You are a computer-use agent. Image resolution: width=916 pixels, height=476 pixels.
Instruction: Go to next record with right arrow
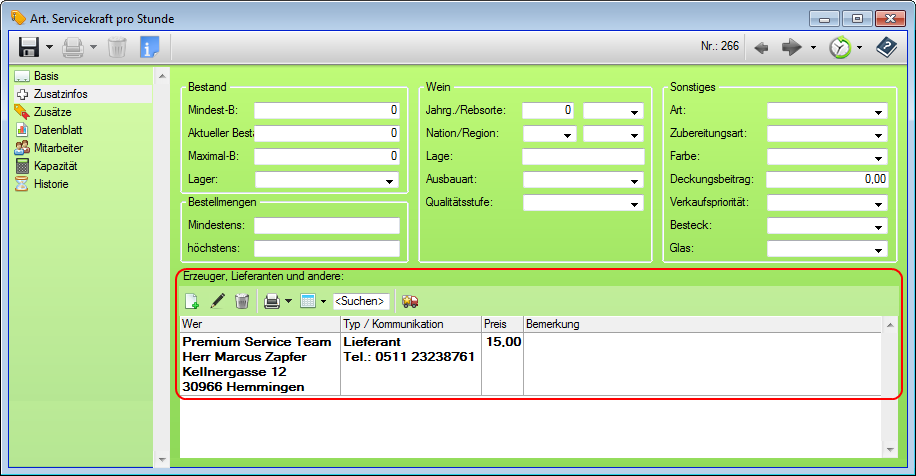tap(792, 47)
